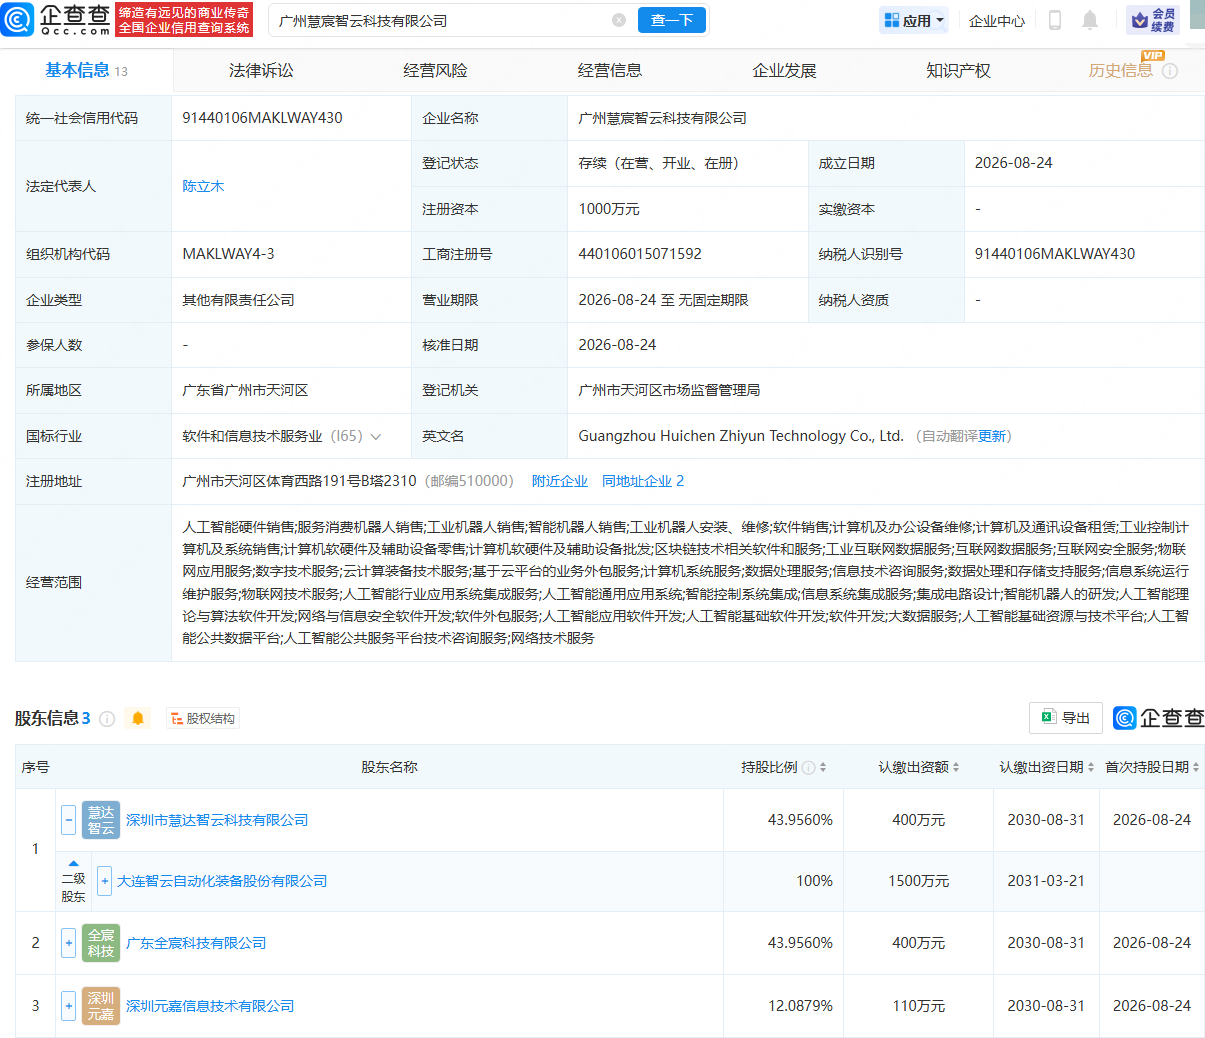
Task: Open legal representative 陈立木 profile
Action: [x=203, y=186]
